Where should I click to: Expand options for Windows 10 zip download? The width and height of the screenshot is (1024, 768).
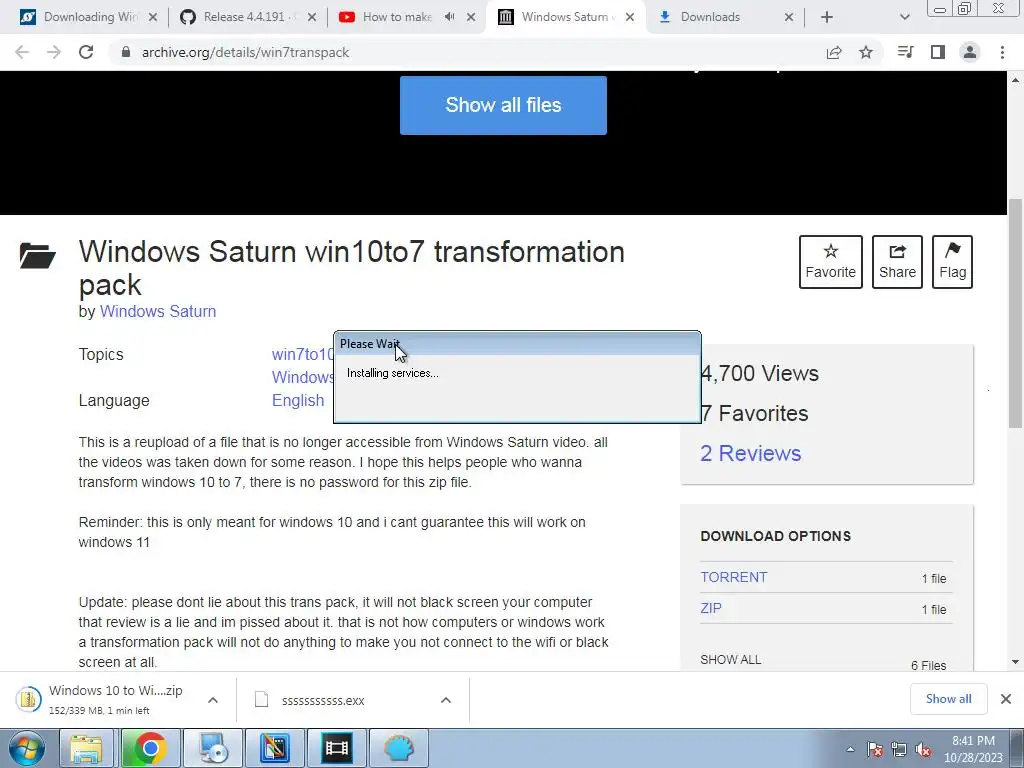[x=213, y=700]
